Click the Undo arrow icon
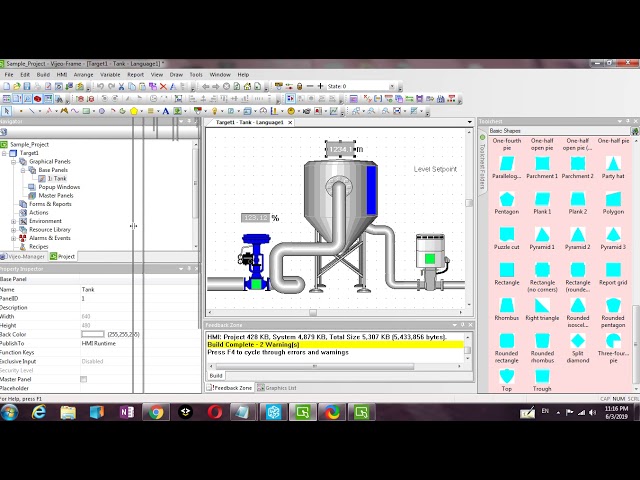This screenshot has width=640, height=480. coord(100,87)
